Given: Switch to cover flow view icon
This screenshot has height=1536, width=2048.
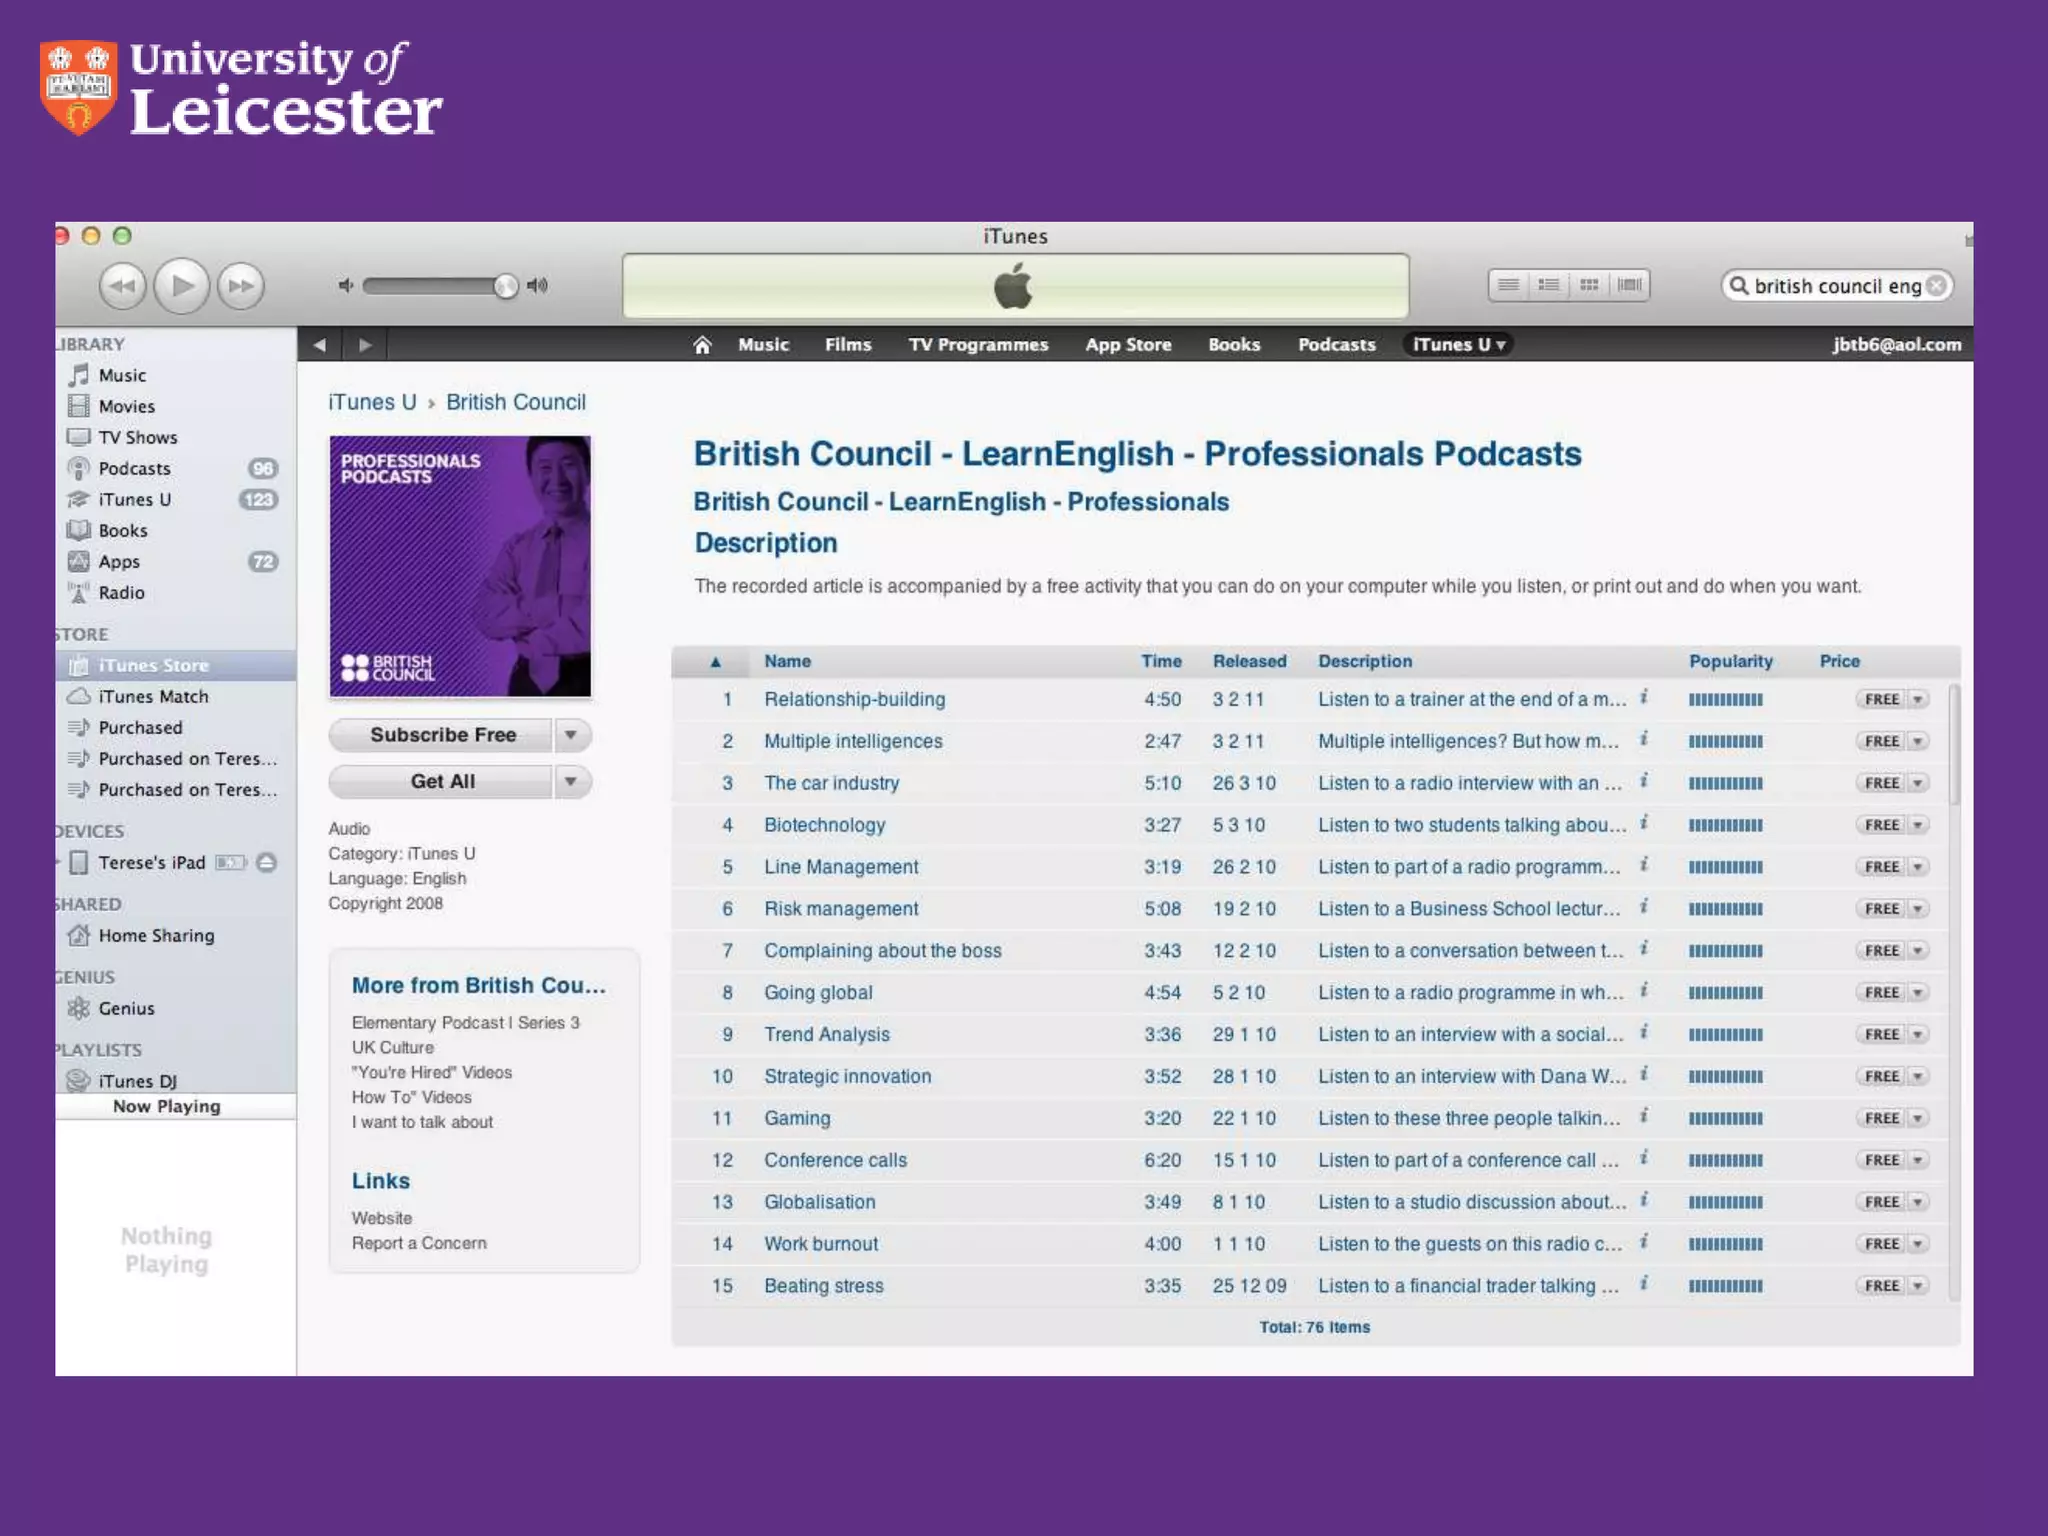Looking at the screenshot, I should [1630, 286].
